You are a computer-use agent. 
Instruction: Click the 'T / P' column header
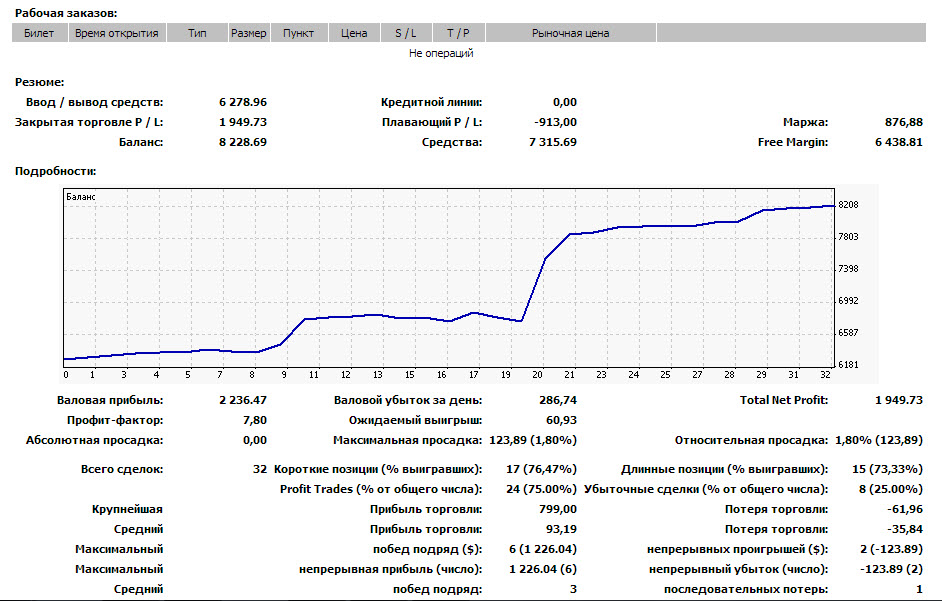coord(458,33)
